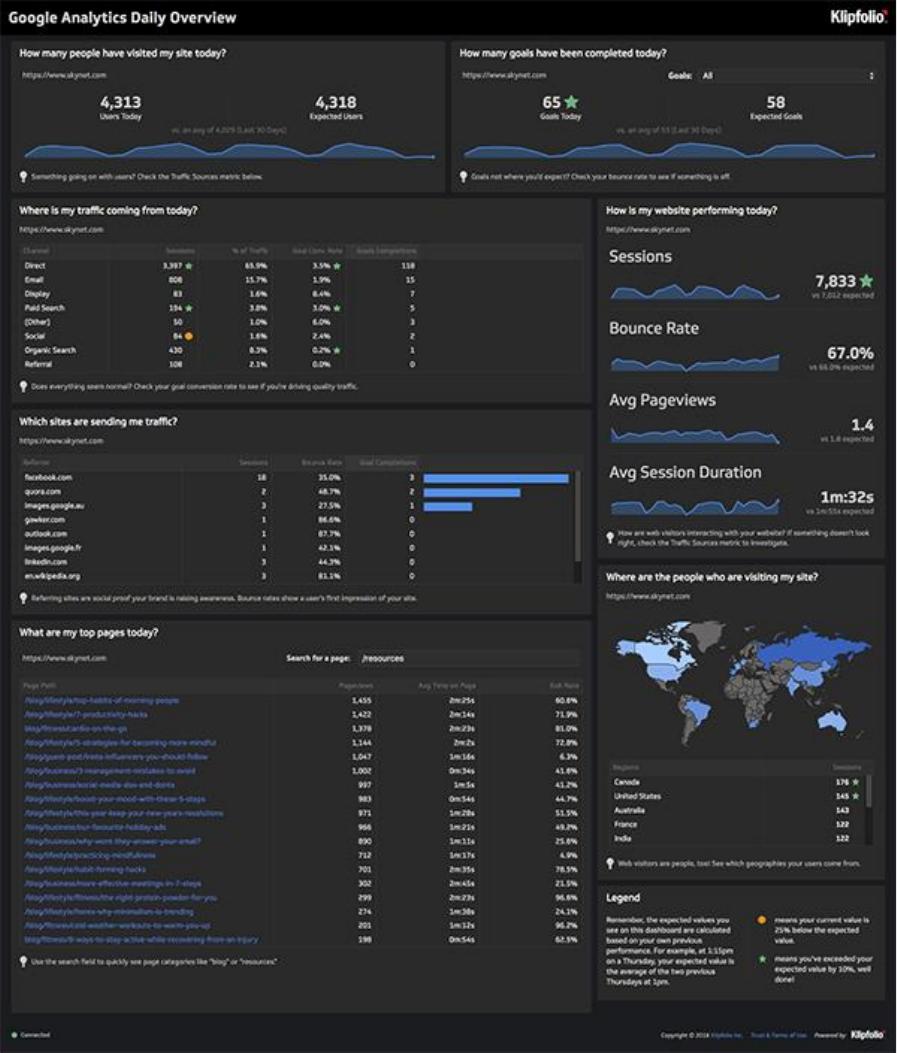This screenshot has width=897, height=1053.
Task: Click the orange dot in the Legend panel
Action: tap(761, 920)
